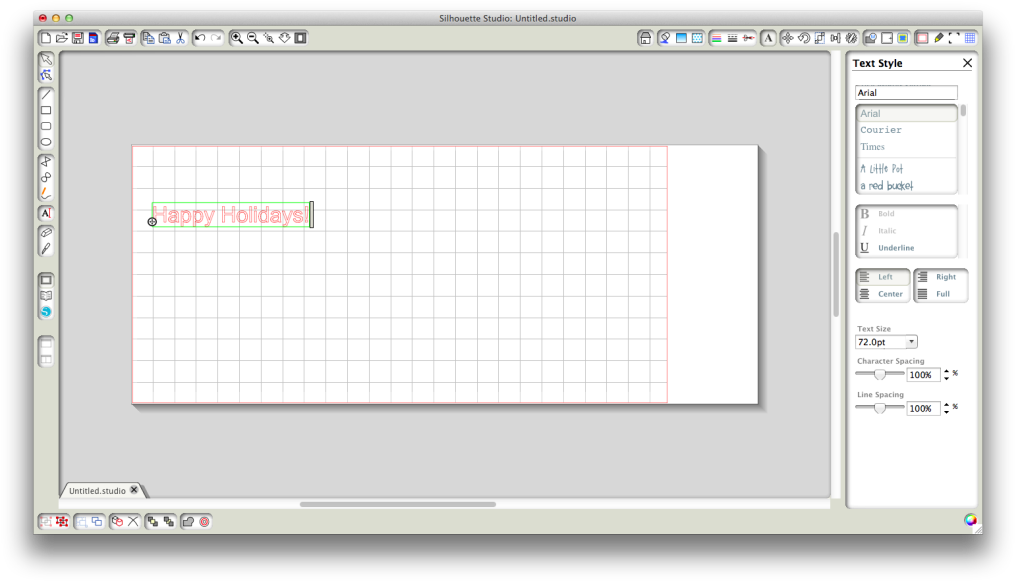Open the Library book icon
The image size is (1015, 581).
click(46, 296)
